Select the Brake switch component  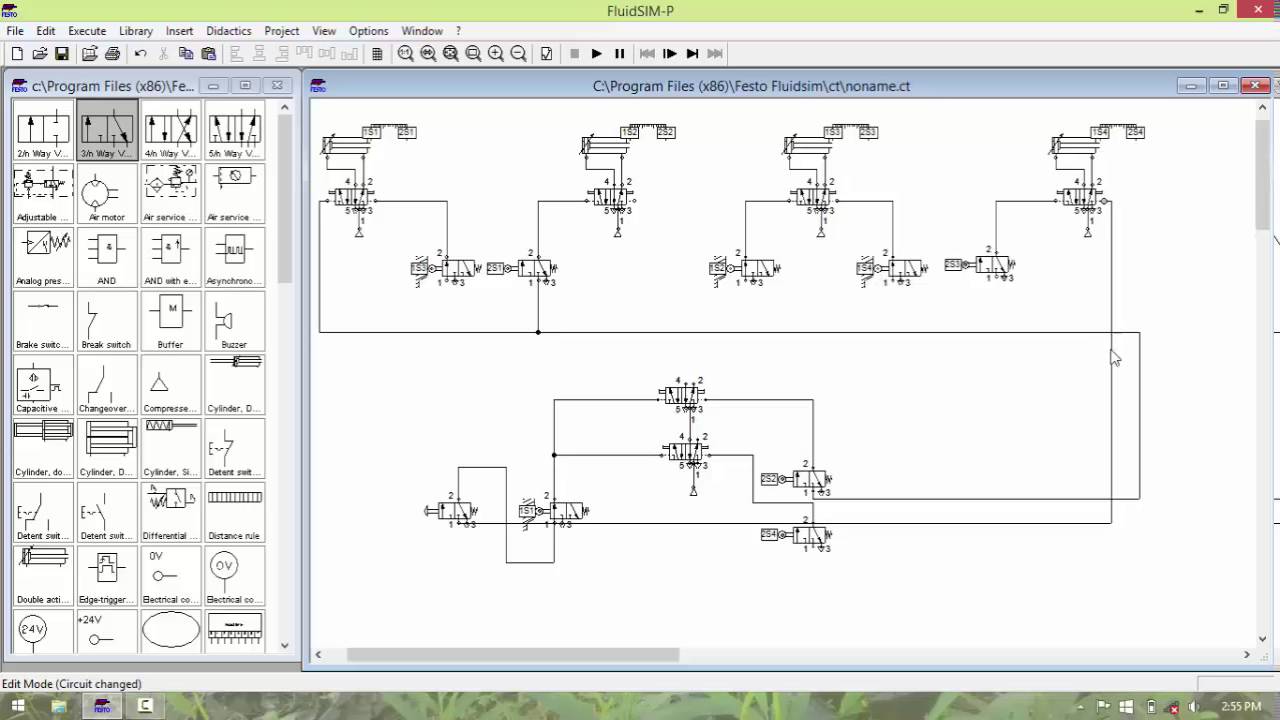coord(43,322)
